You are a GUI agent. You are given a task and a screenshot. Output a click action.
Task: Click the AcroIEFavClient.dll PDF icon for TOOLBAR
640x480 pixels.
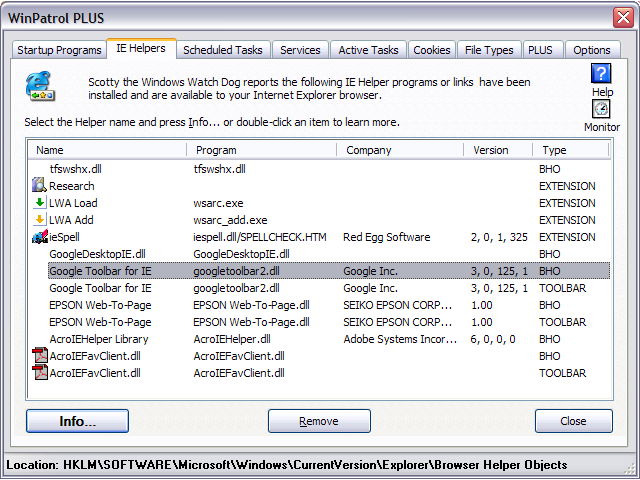39,373
